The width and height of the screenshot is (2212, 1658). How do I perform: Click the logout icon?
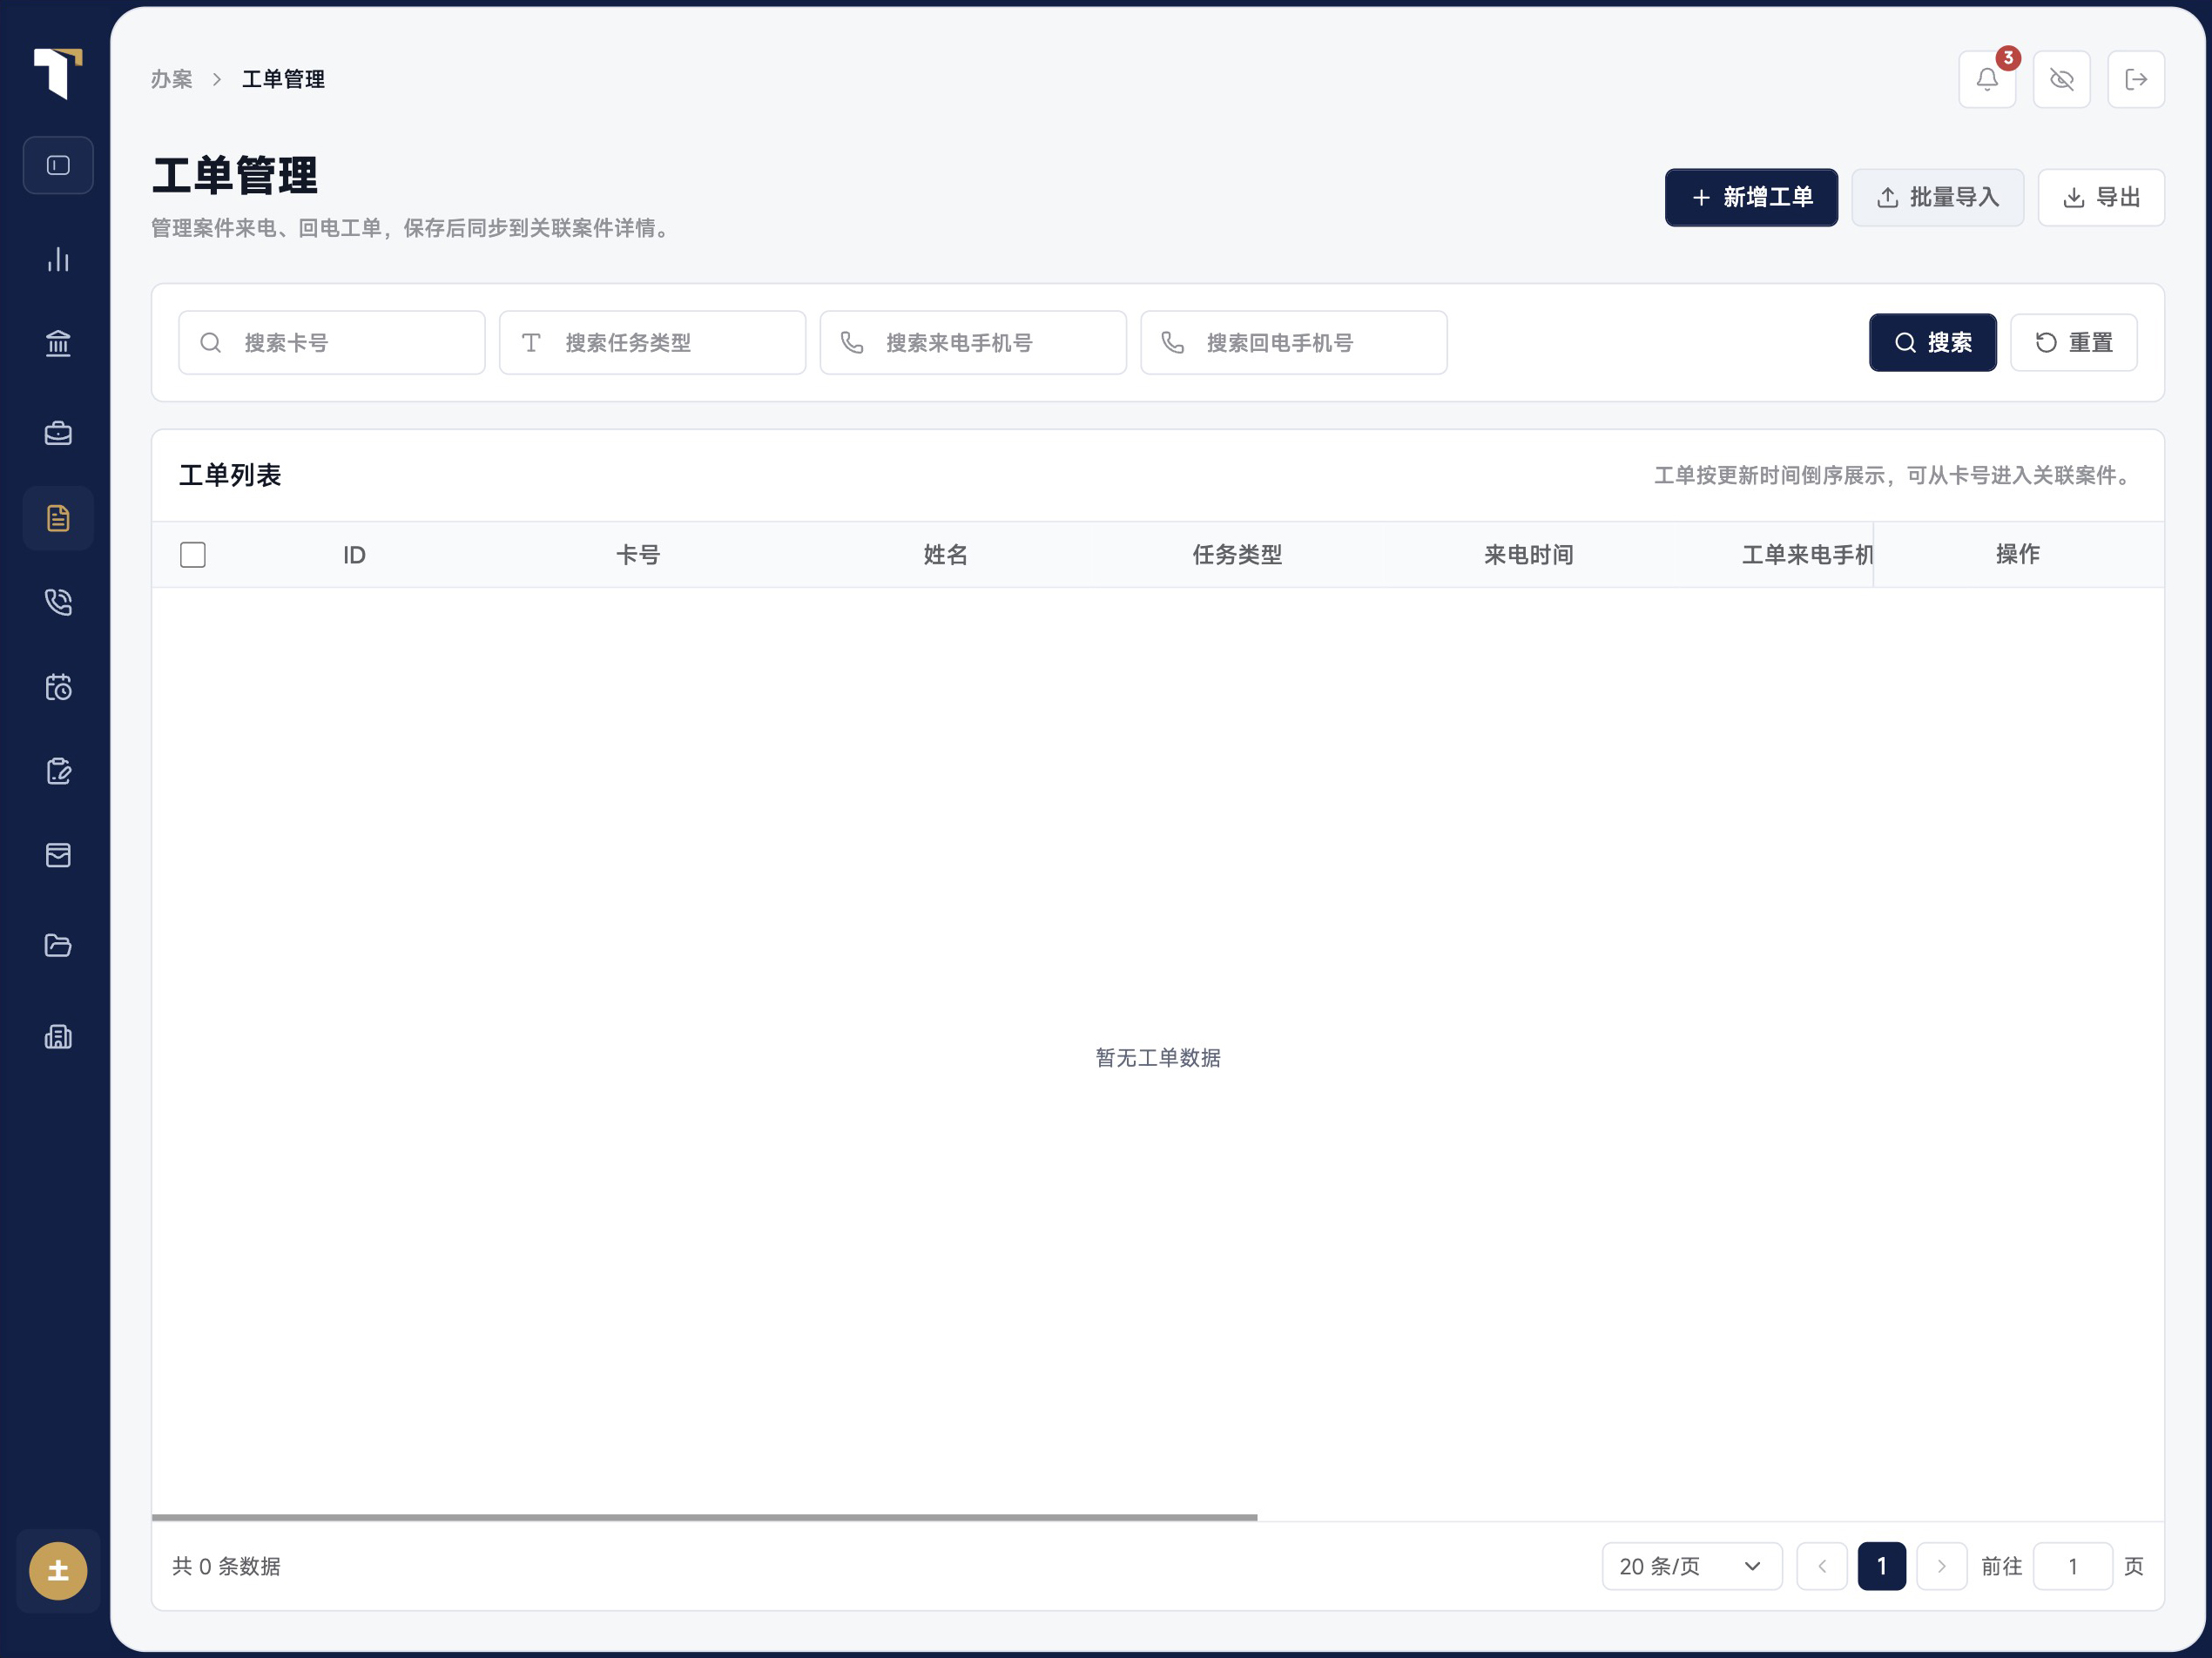pos(2136,79)
